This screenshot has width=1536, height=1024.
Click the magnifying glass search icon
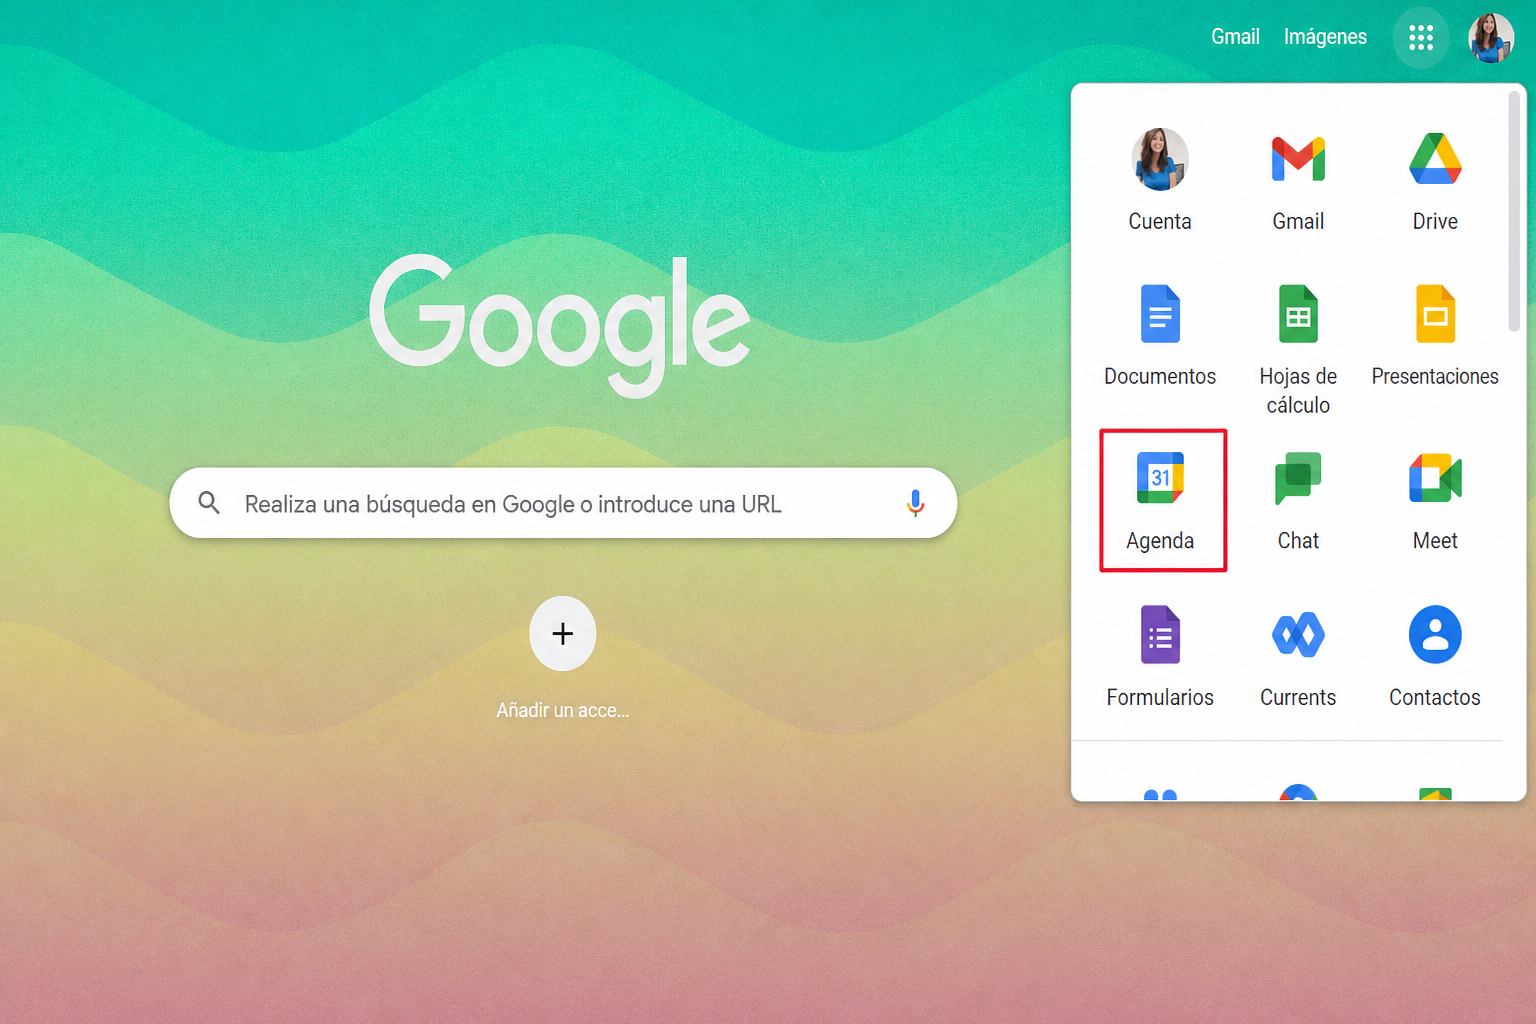coord(209,503)
